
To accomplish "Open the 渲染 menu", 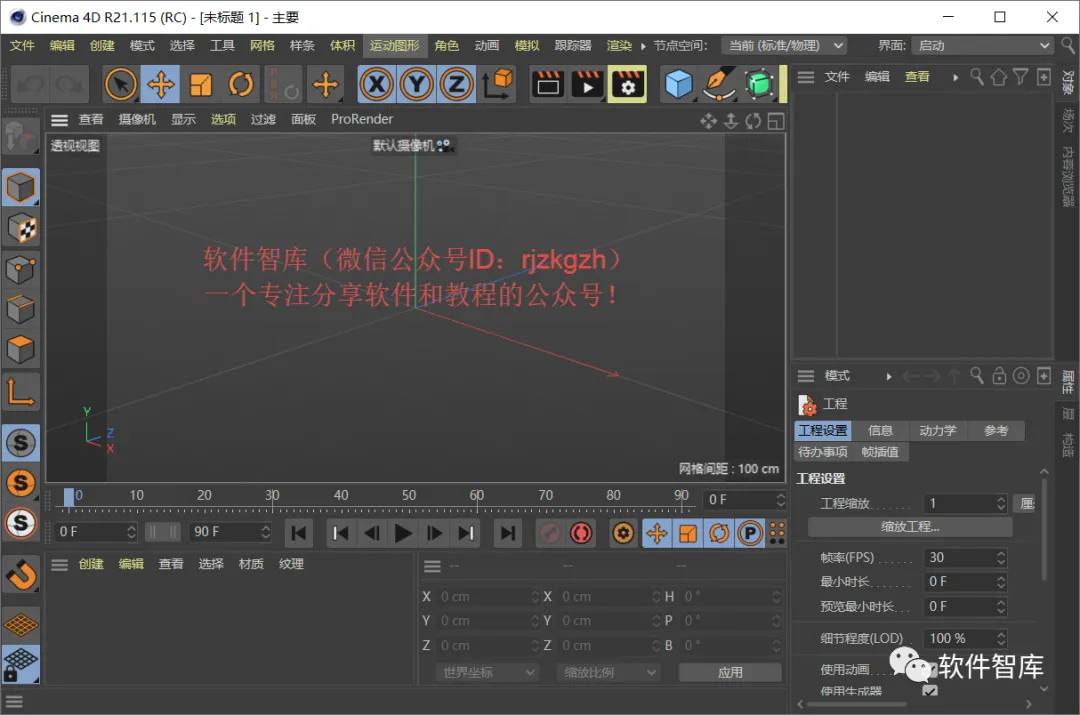I will (619, 45).
